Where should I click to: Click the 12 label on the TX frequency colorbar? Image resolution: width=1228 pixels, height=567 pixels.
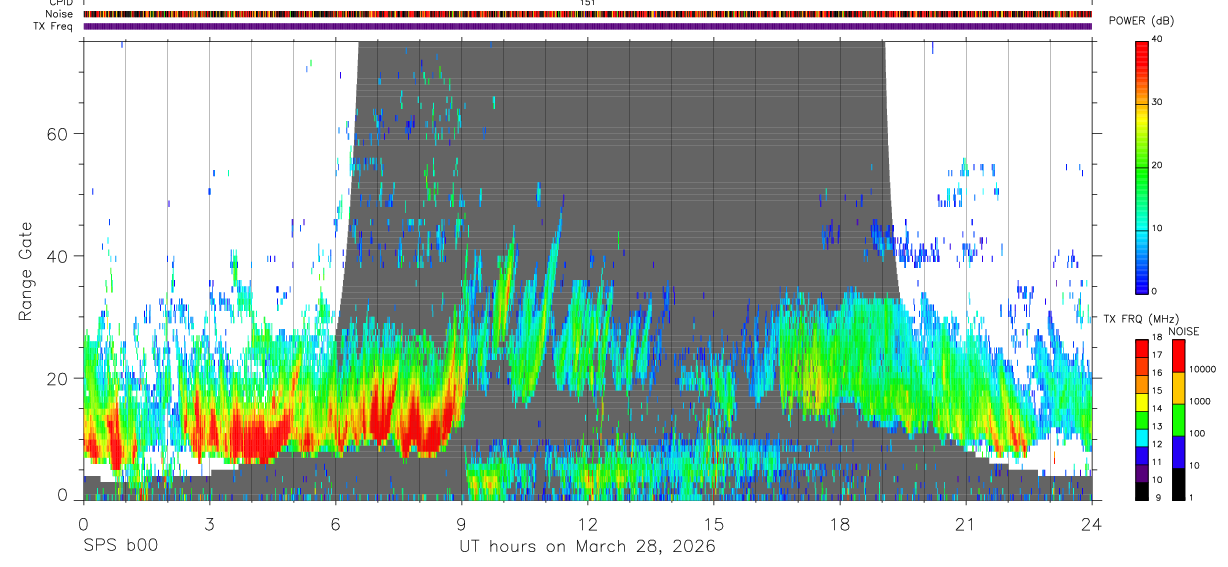coord(1156,444)
